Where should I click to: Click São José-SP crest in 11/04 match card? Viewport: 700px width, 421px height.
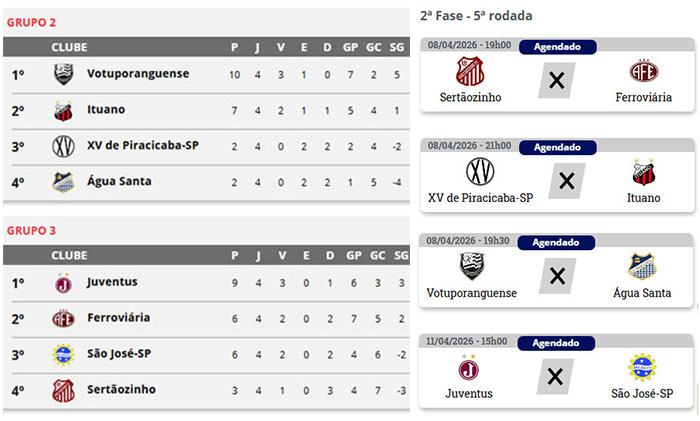pos(641,368)
